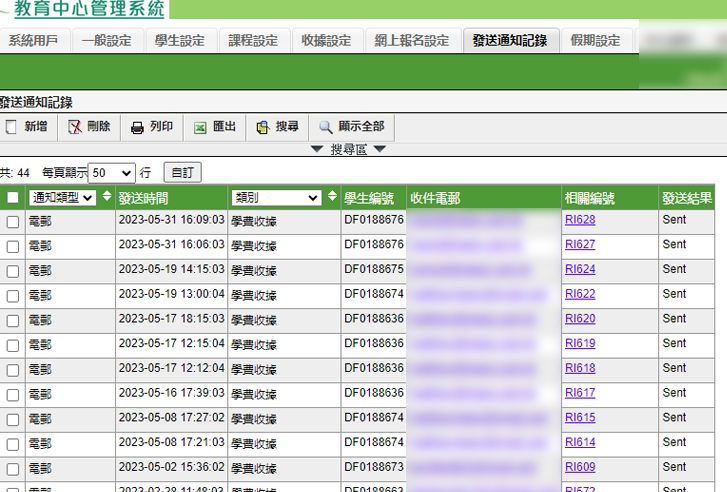Check the row for RI622
This screenshot has height=492, width=727.
tap(13, 296)
